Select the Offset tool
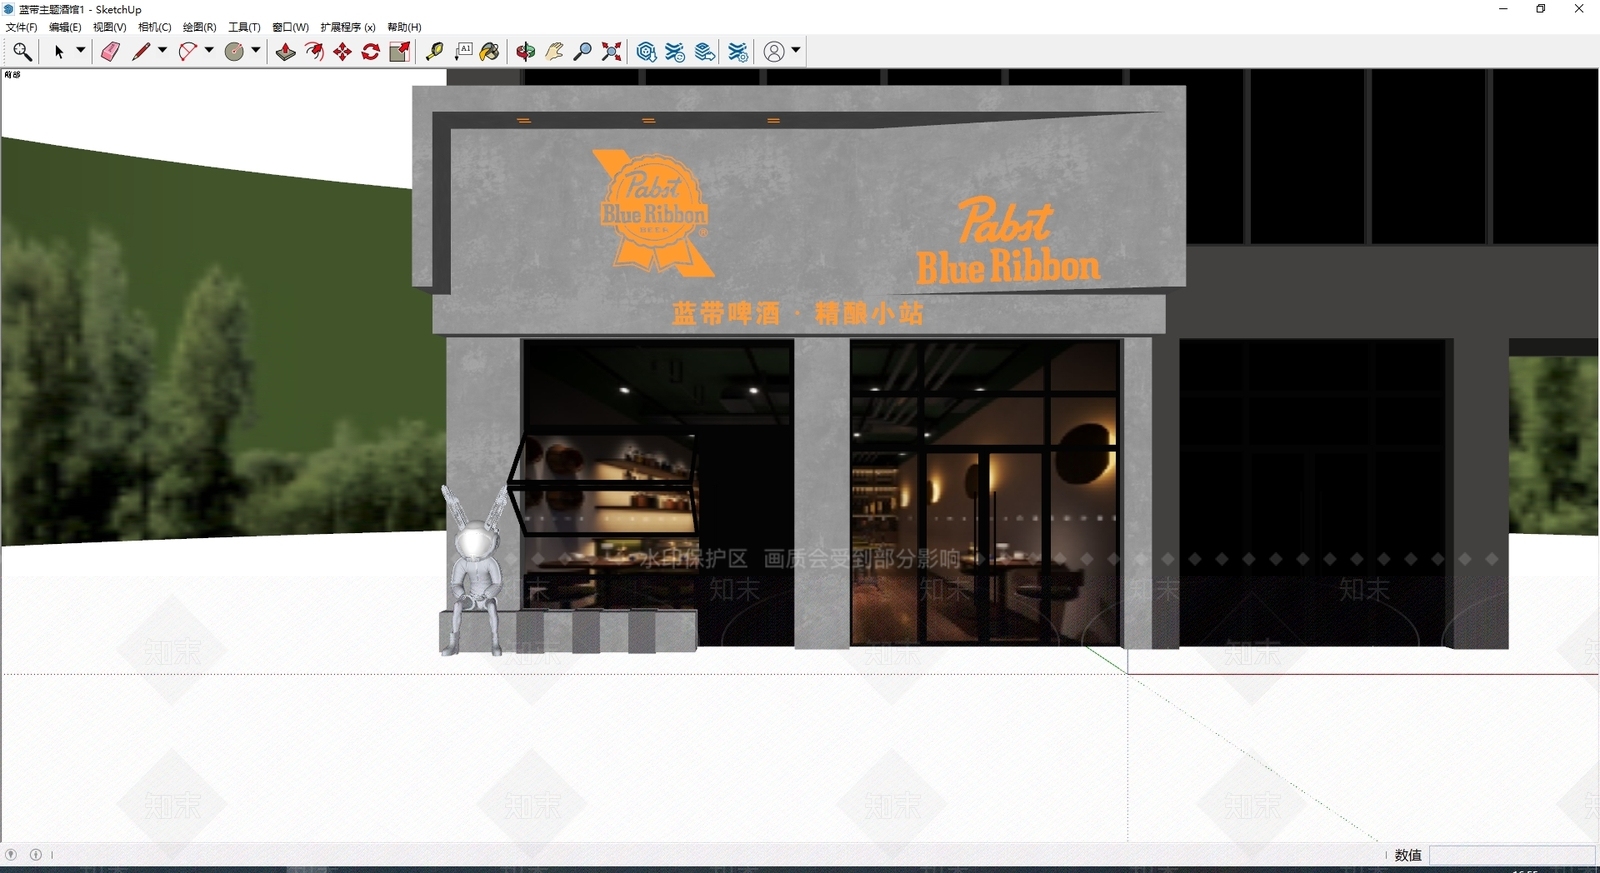This screenshot has height=873, width=1600. (314, 51)
